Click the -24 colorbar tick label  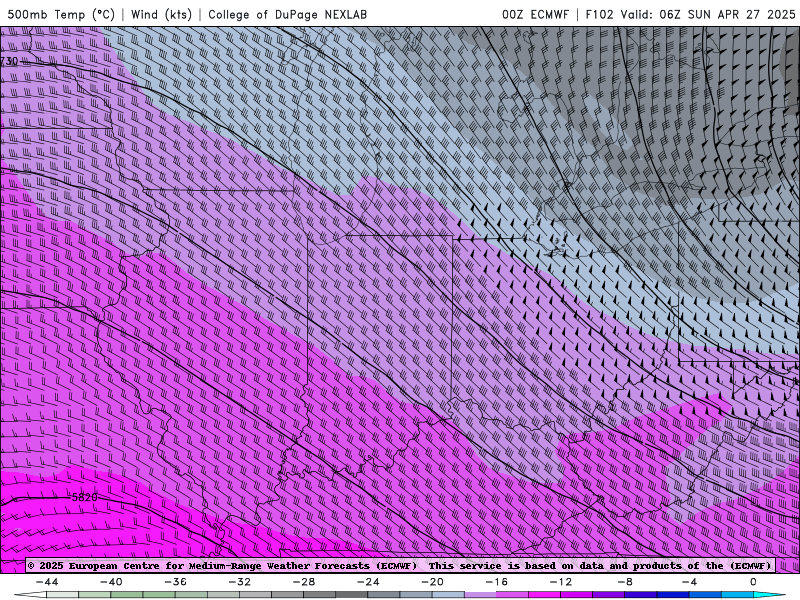368,582
